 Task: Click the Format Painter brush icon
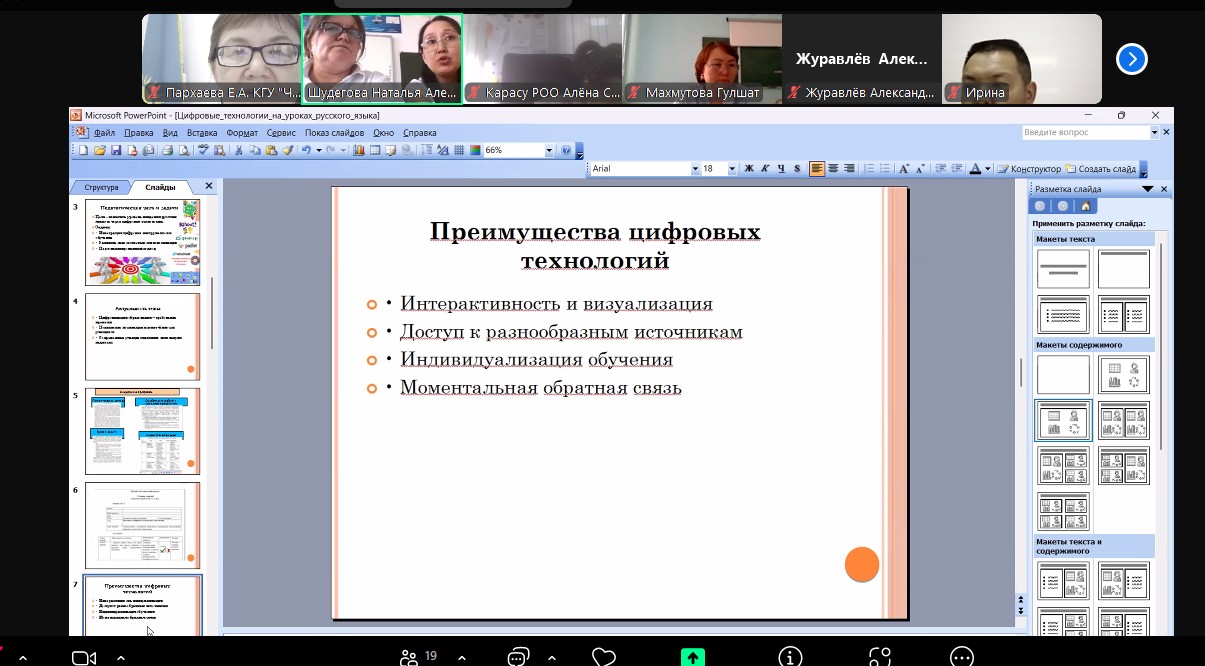point(287,151)
